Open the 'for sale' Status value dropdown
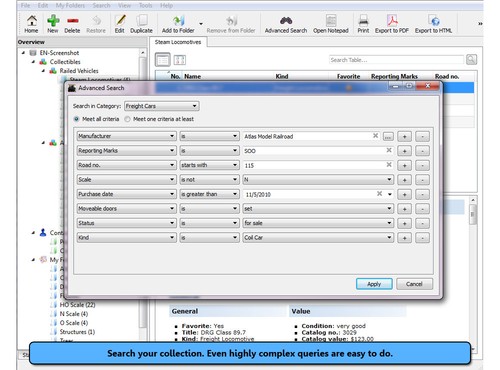 coord(318,223)
